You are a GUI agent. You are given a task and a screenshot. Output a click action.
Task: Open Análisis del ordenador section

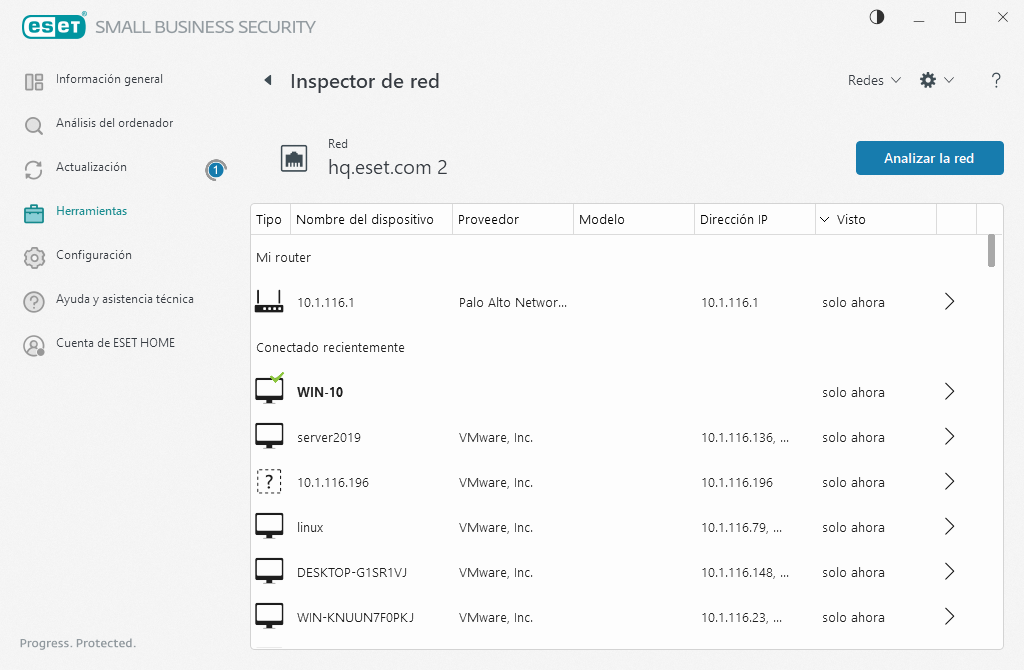point(114,124)
